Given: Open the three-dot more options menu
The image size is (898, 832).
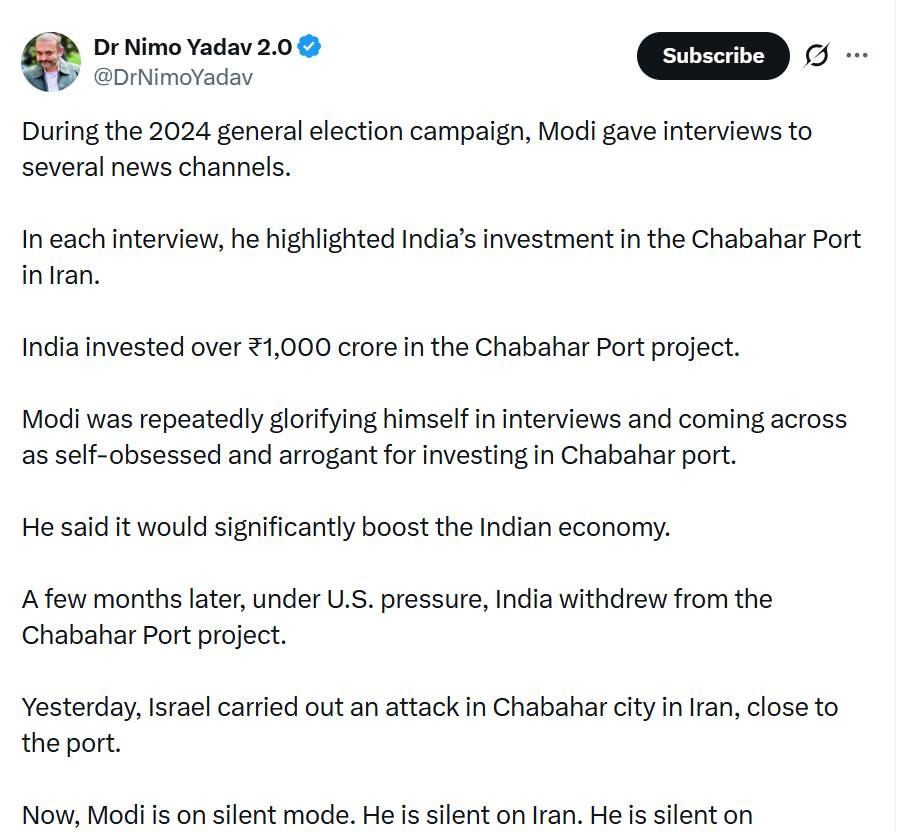Looking at the screenshot, I should click(857, 56).
